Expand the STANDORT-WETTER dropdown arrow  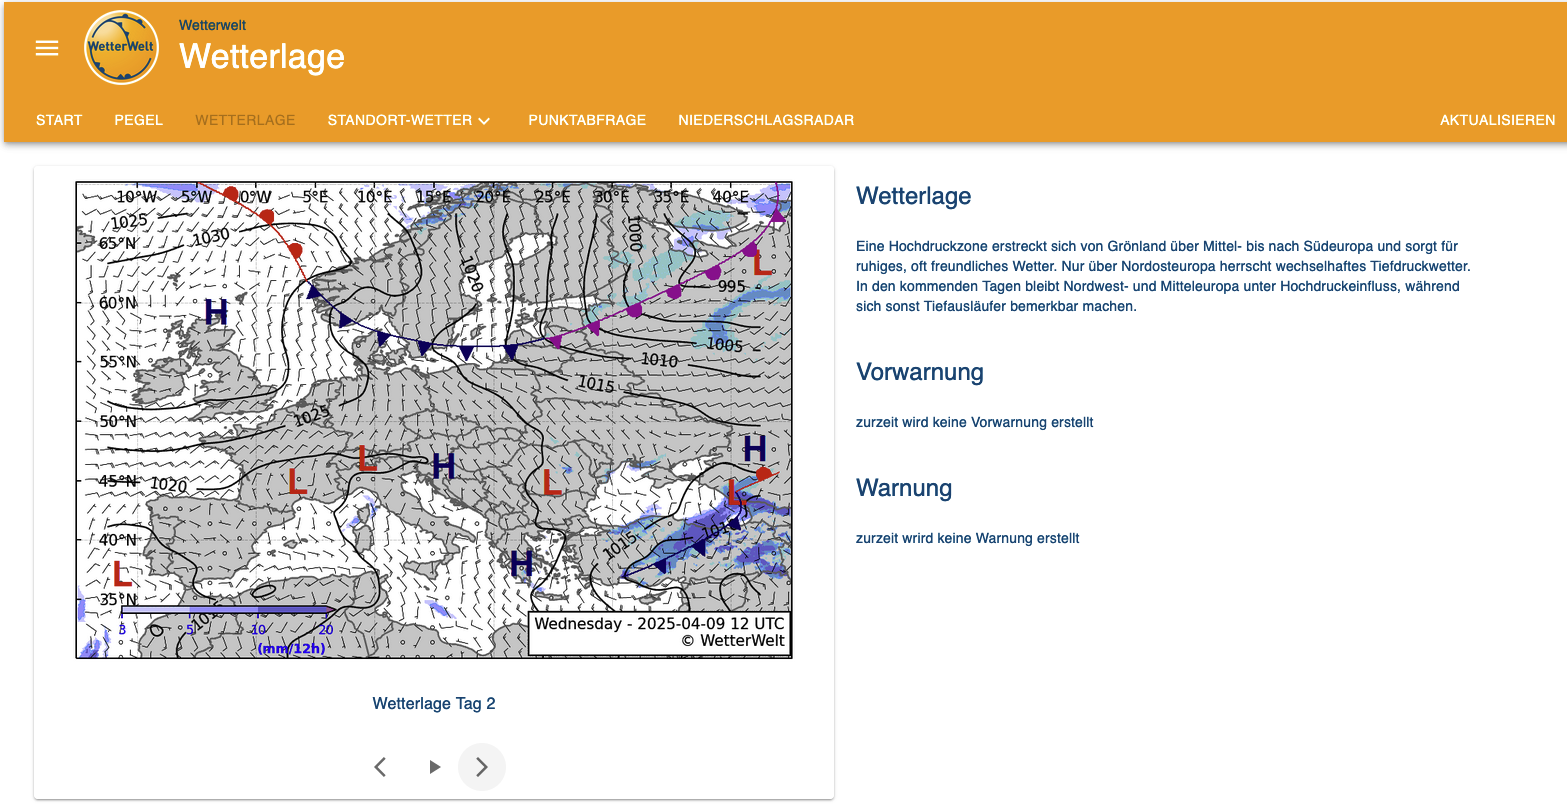point(484,121)
